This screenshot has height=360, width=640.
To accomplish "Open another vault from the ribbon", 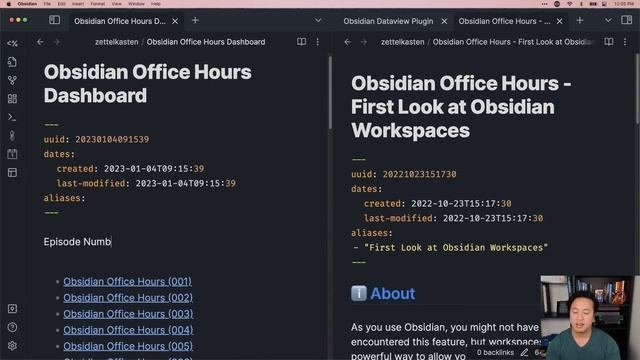I will pos(12,309).
